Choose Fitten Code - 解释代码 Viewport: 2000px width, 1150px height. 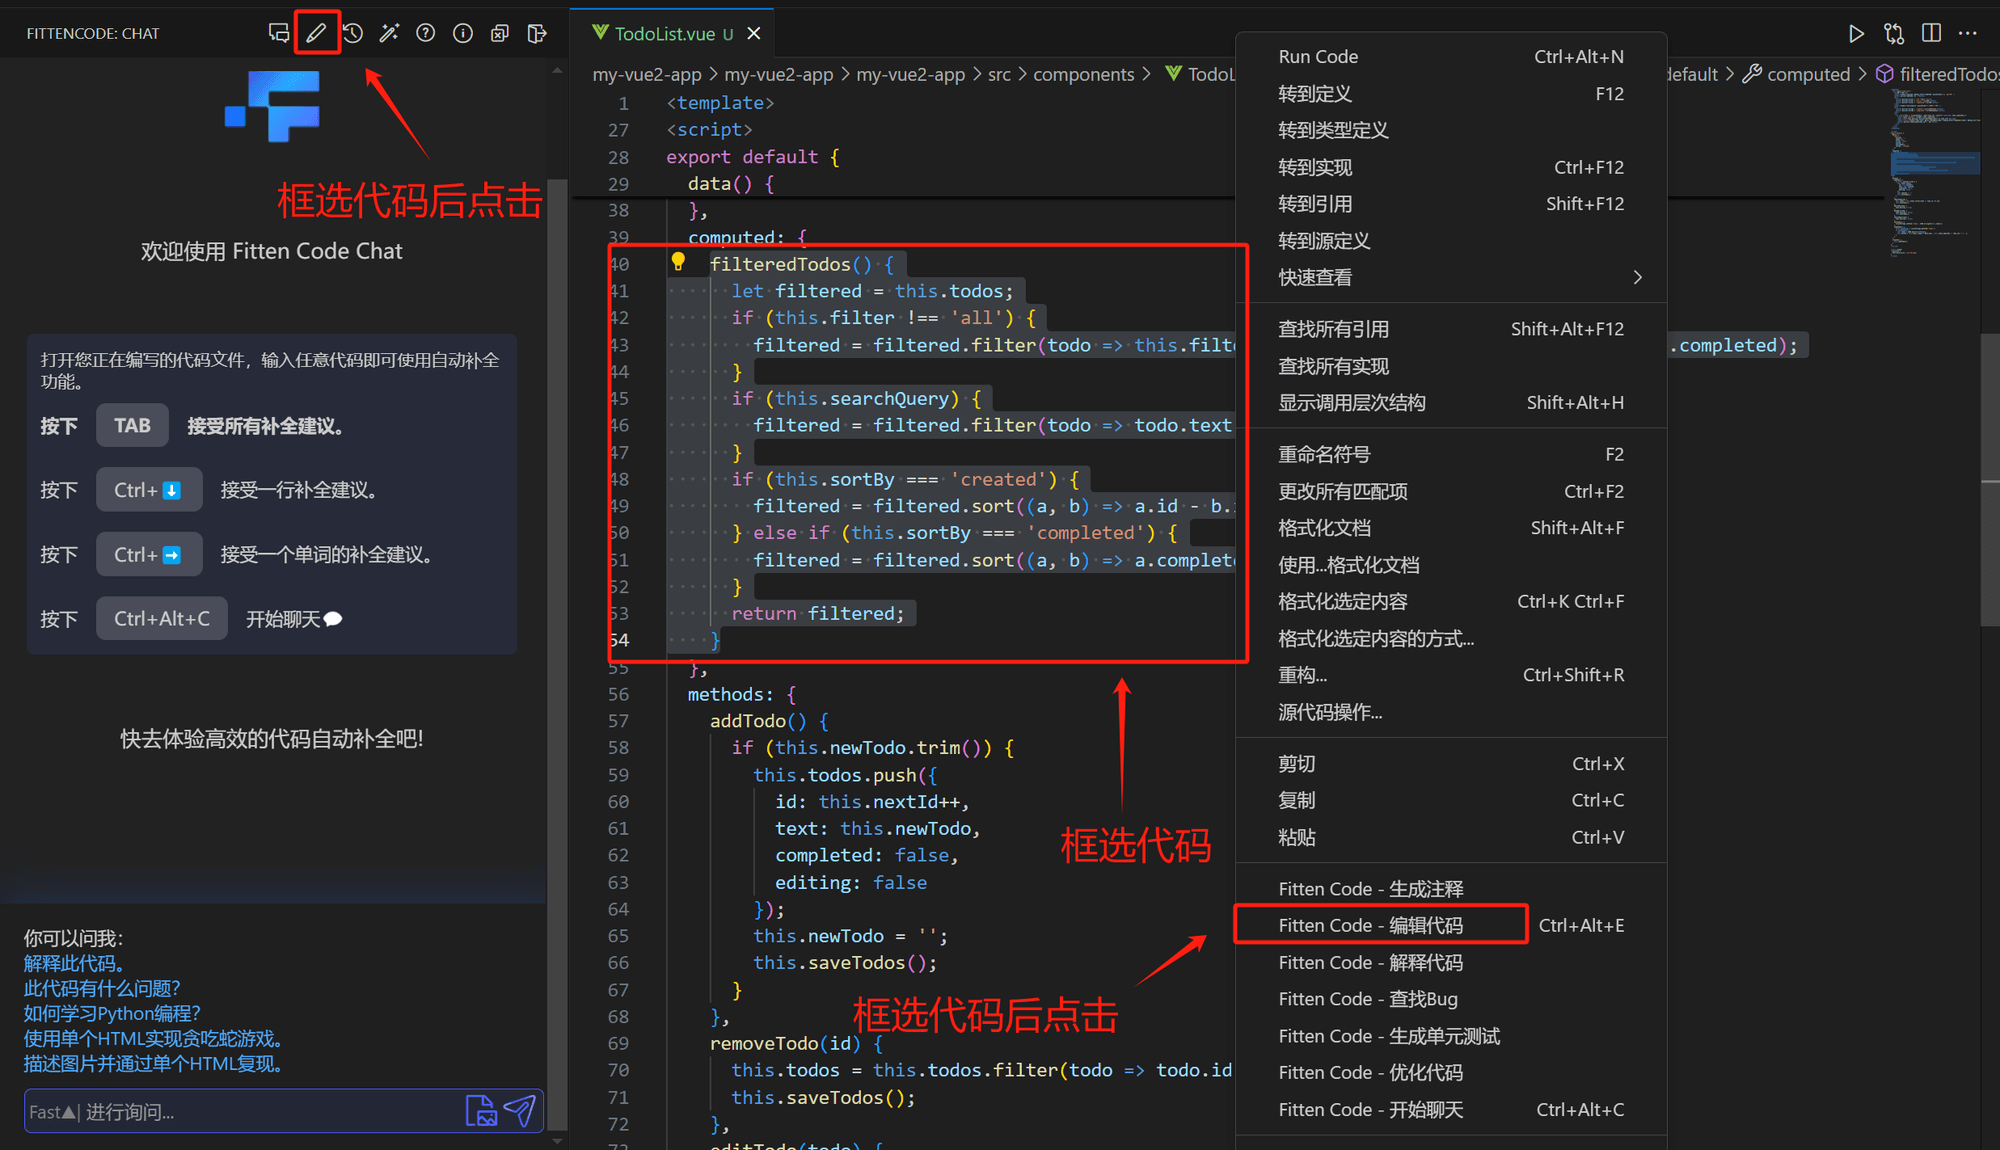click(1451, 962)
